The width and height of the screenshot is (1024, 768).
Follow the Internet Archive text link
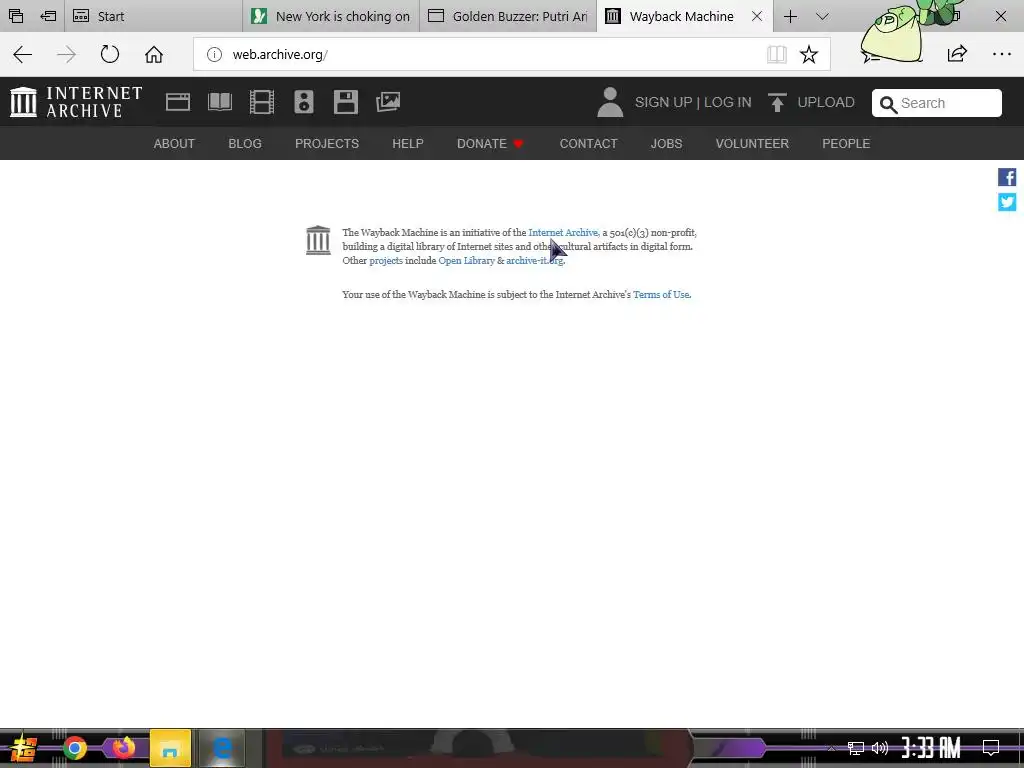[x=564, y=232]
